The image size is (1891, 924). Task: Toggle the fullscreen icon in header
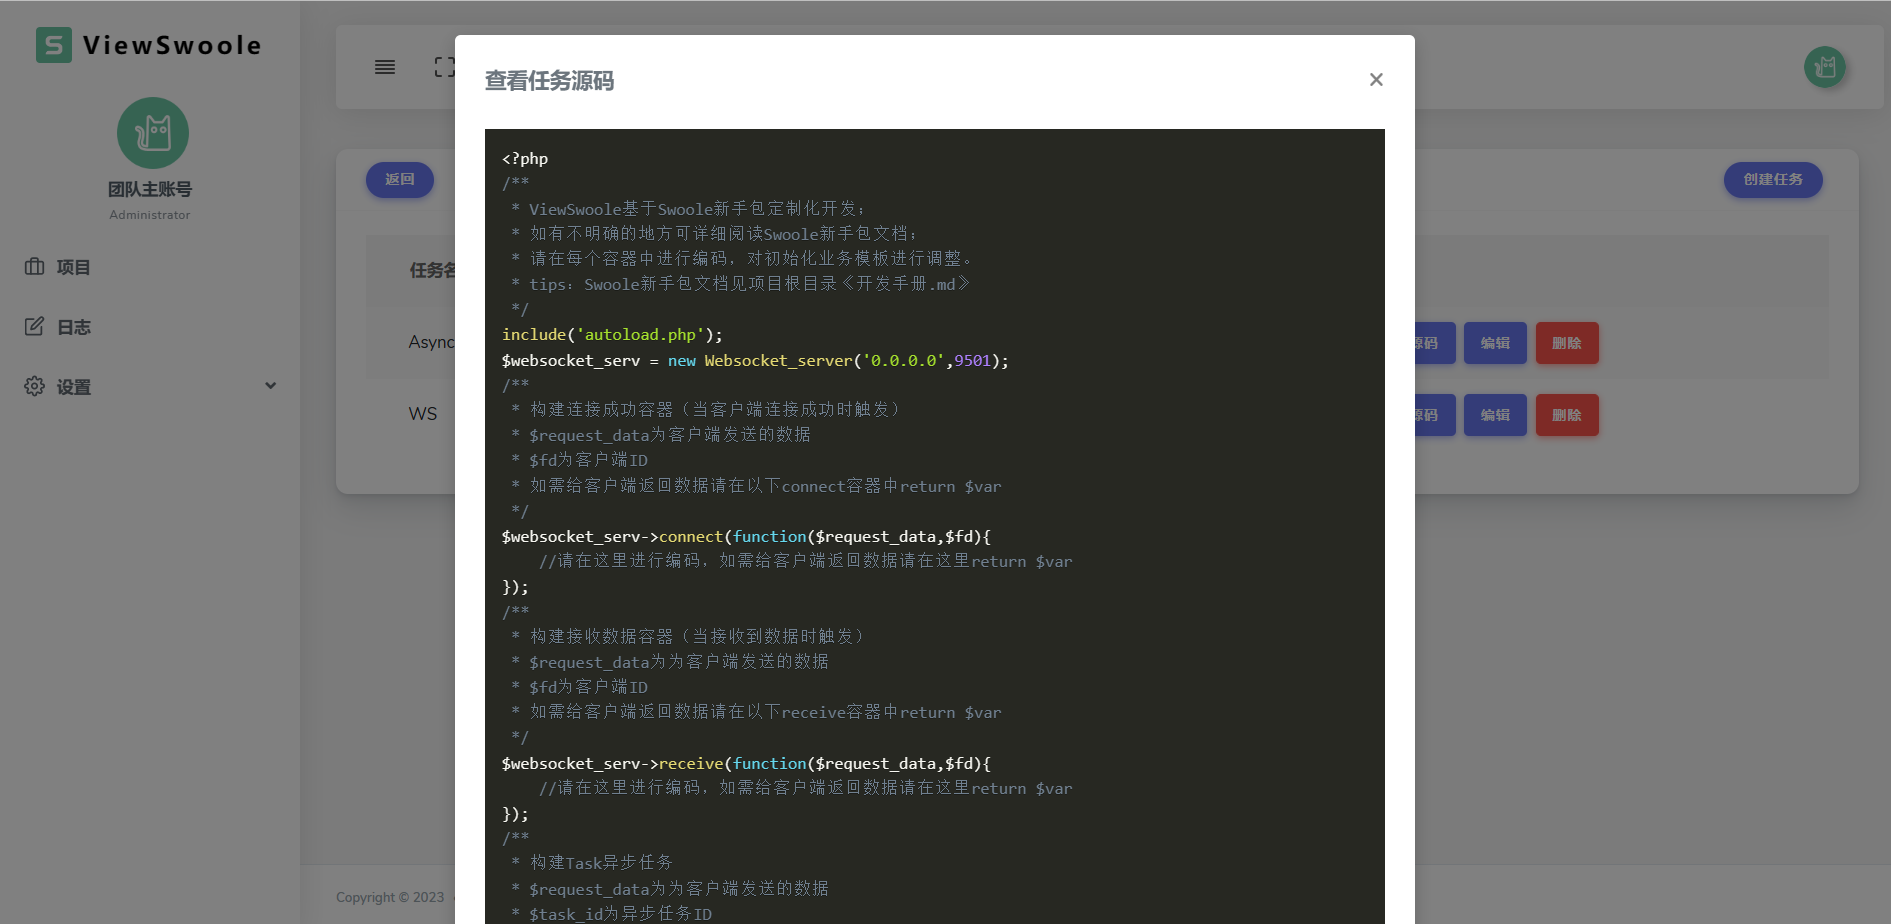[444, 67]
